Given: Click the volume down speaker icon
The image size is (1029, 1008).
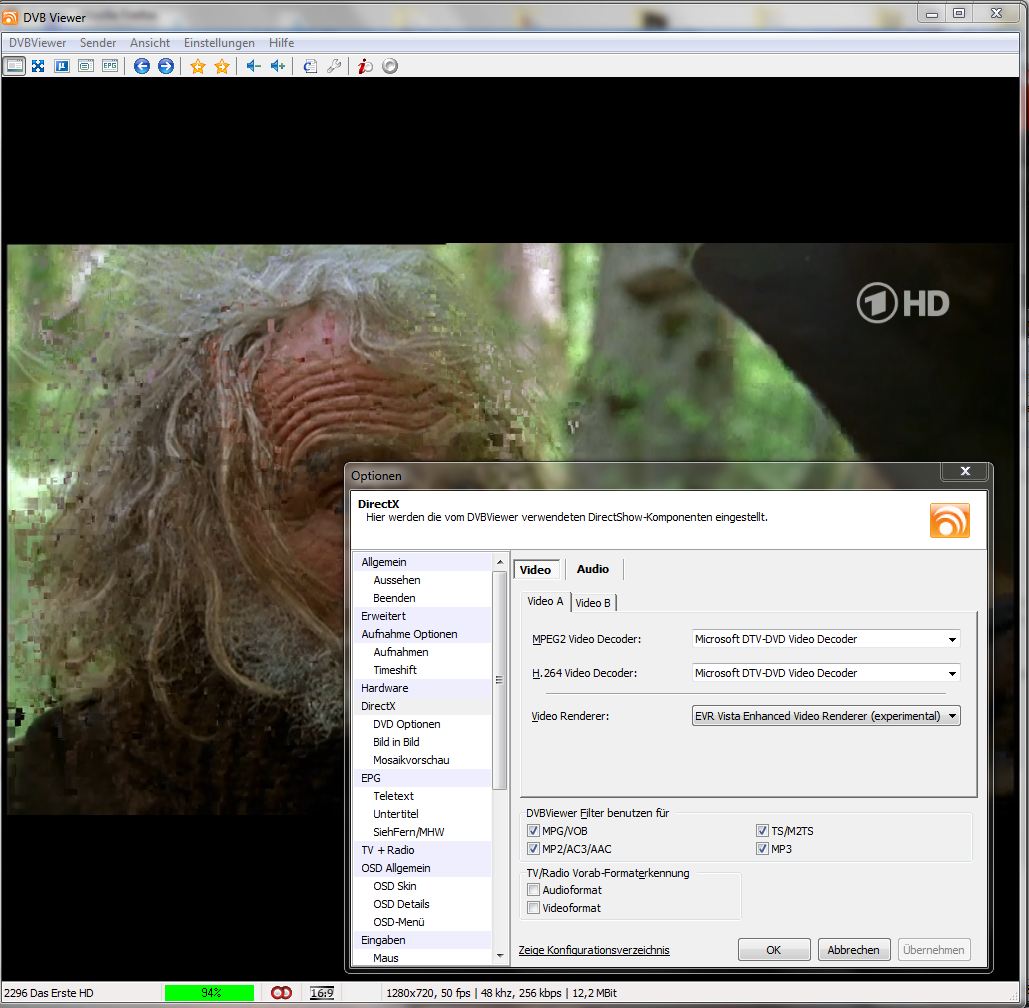Looking at the screenshot, I should [253, 66].
